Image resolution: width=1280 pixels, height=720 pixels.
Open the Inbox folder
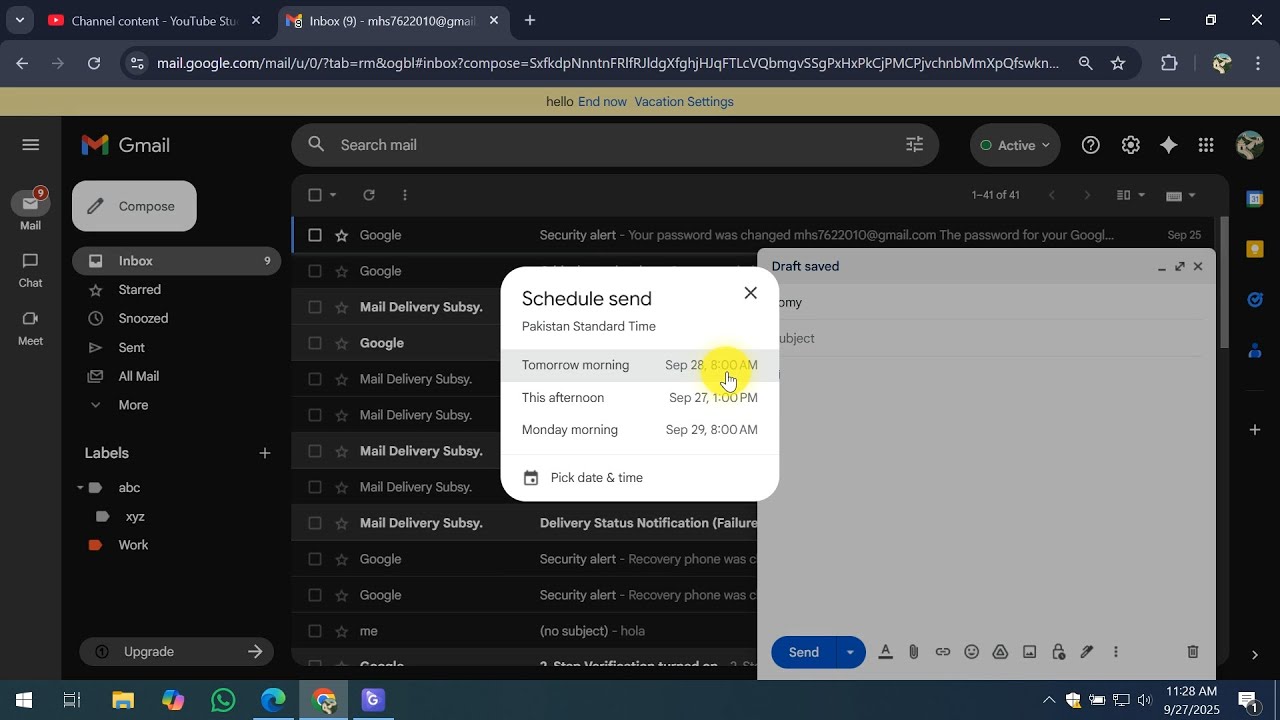pyautogui.click(x=176, y=261)
